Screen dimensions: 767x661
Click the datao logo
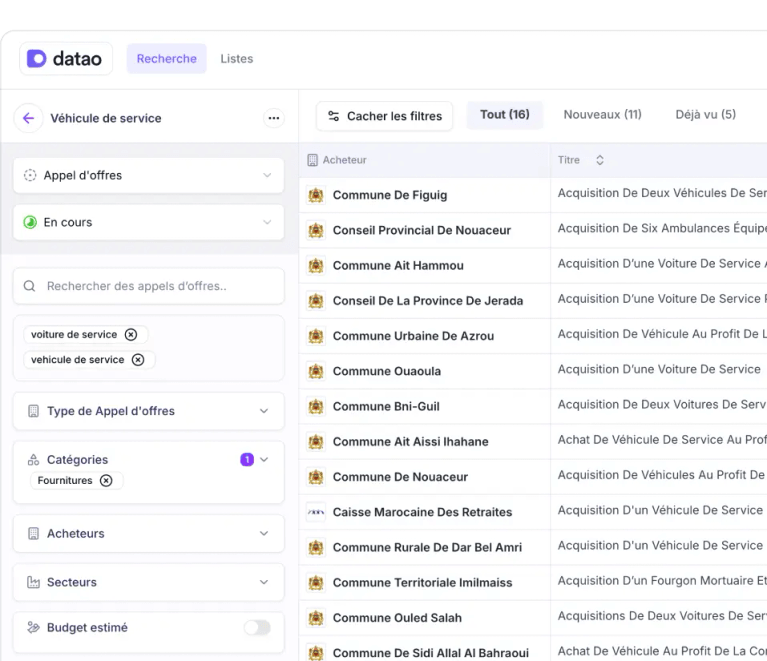(x=66, y=59)
